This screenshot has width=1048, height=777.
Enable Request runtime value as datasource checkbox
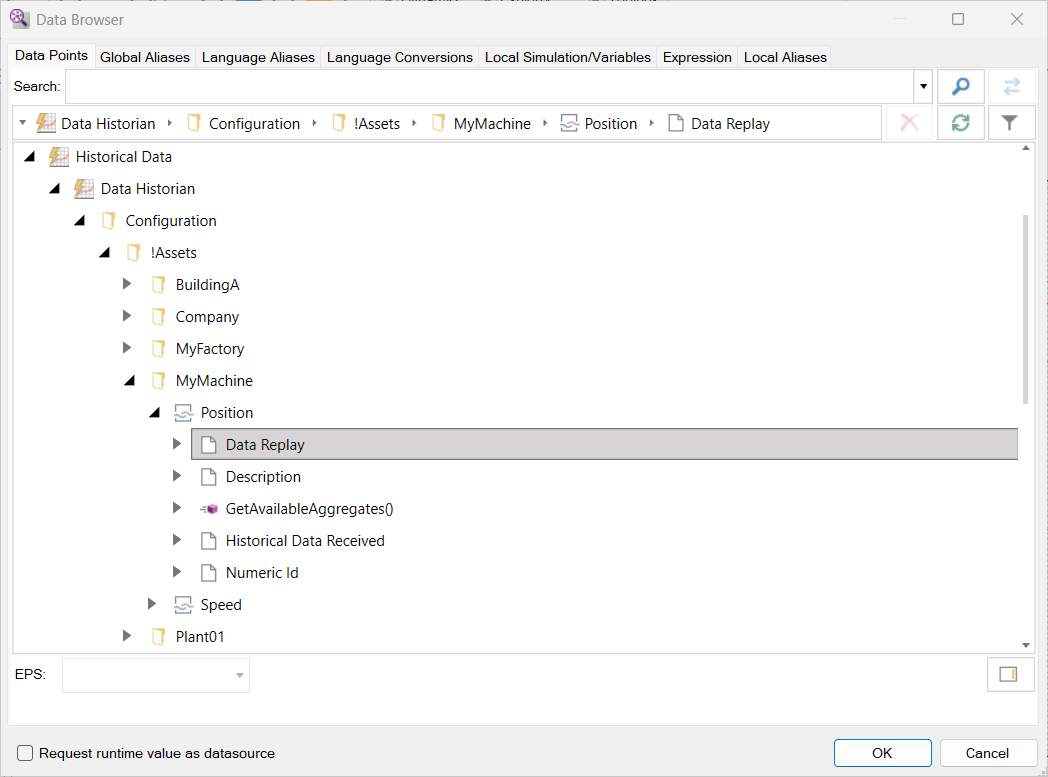pos(26,753)
